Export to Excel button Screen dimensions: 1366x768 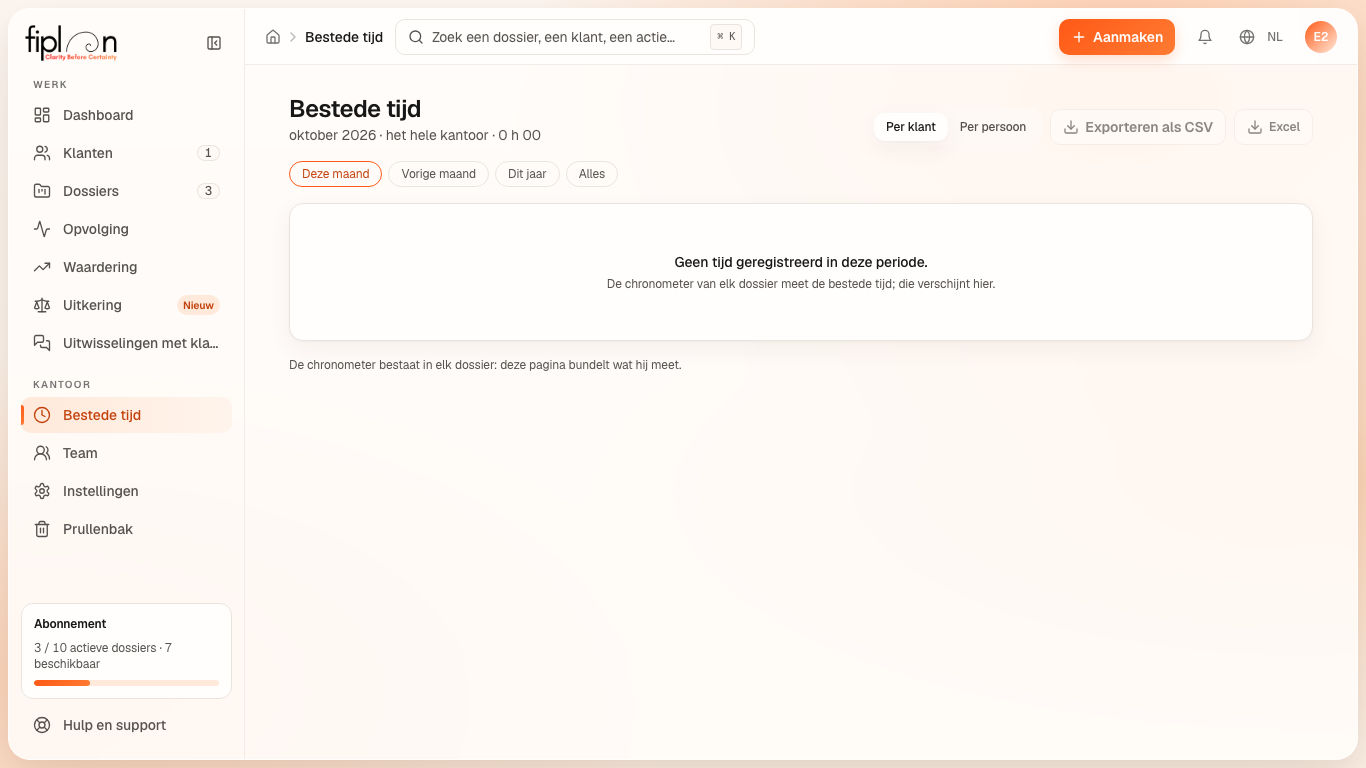(1274, 127)
